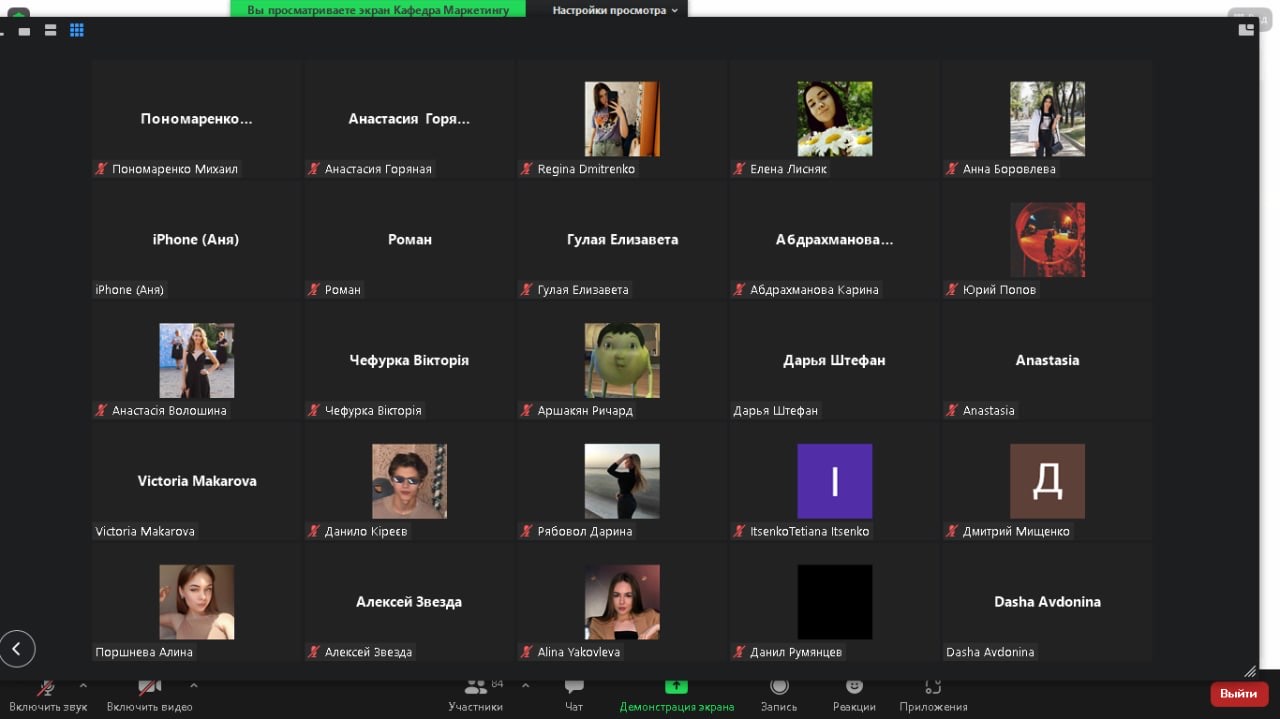Viewport: 1280px width, 719px height.
Task: Go to the previous page with the left arrow
Action: (17, 649)
